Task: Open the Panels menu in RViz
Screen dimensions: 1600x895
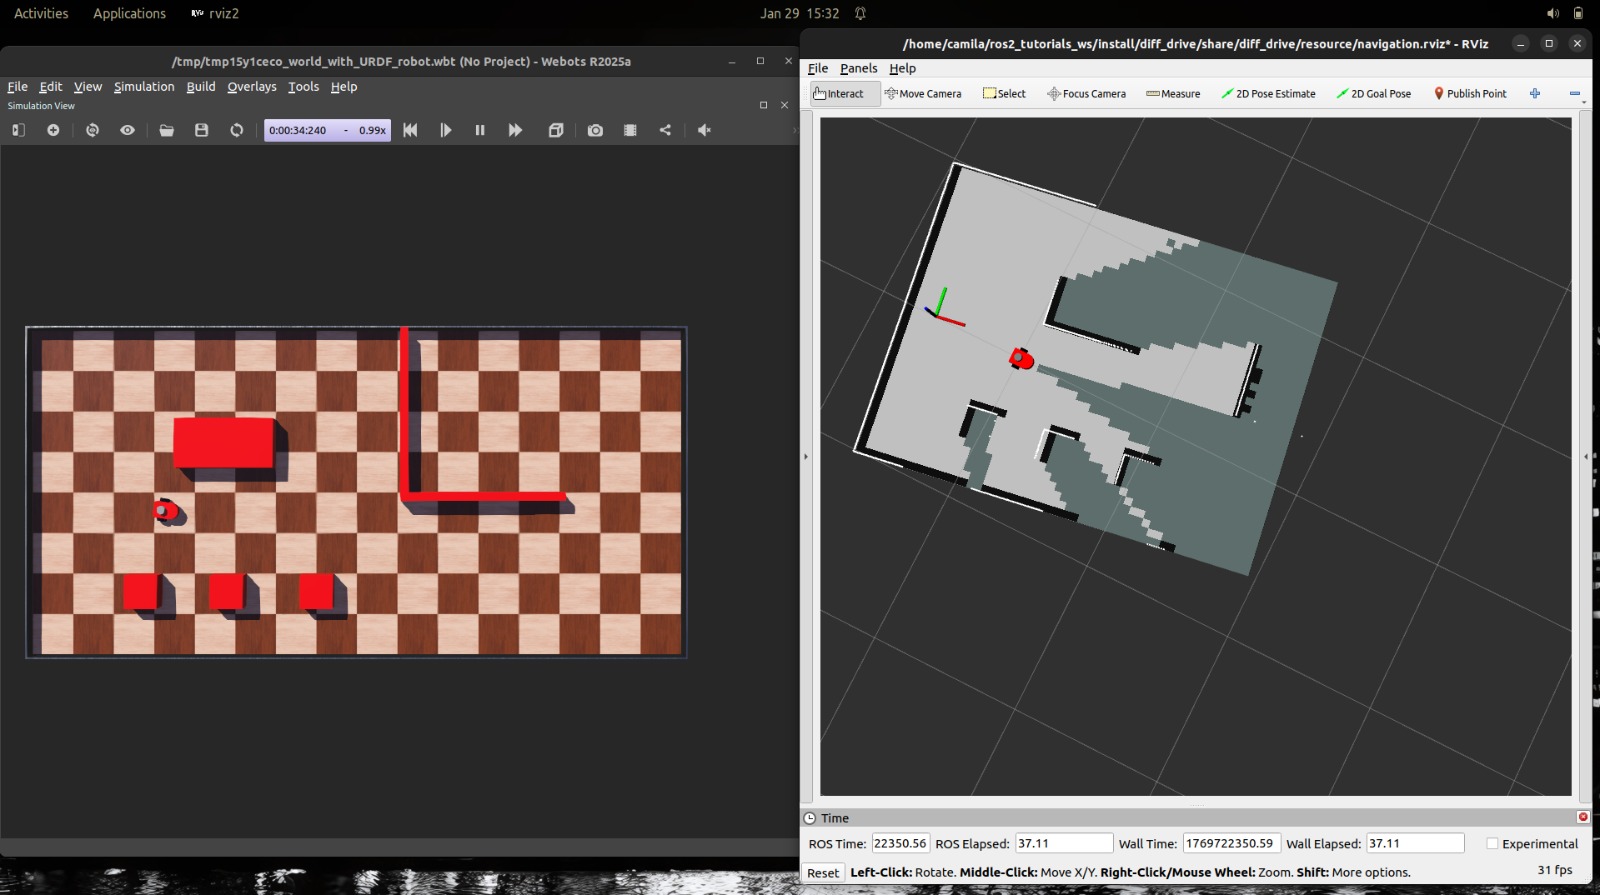Action: coord(858,68)
